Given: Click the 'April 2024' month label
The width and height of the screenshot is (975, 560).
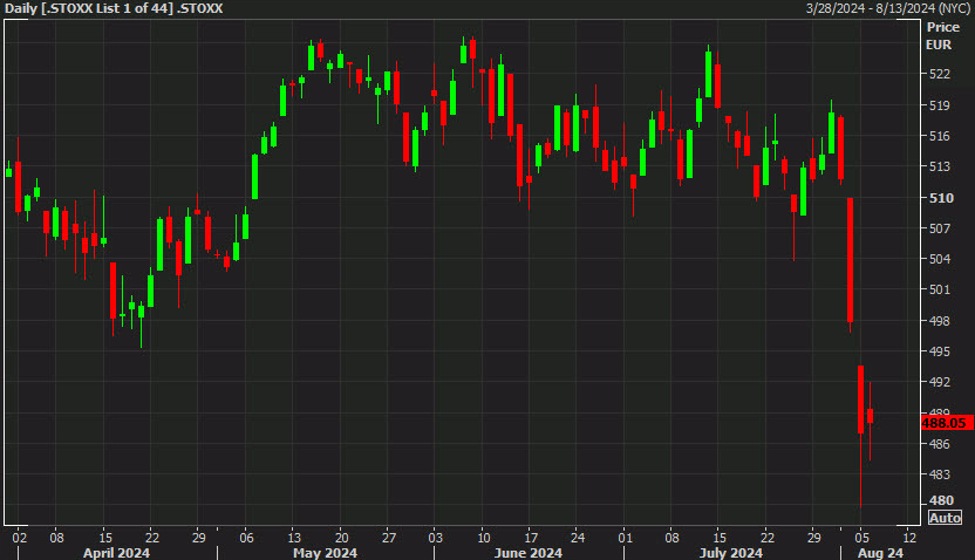Looking at the screenshot, I should click(x=116, y=553).
